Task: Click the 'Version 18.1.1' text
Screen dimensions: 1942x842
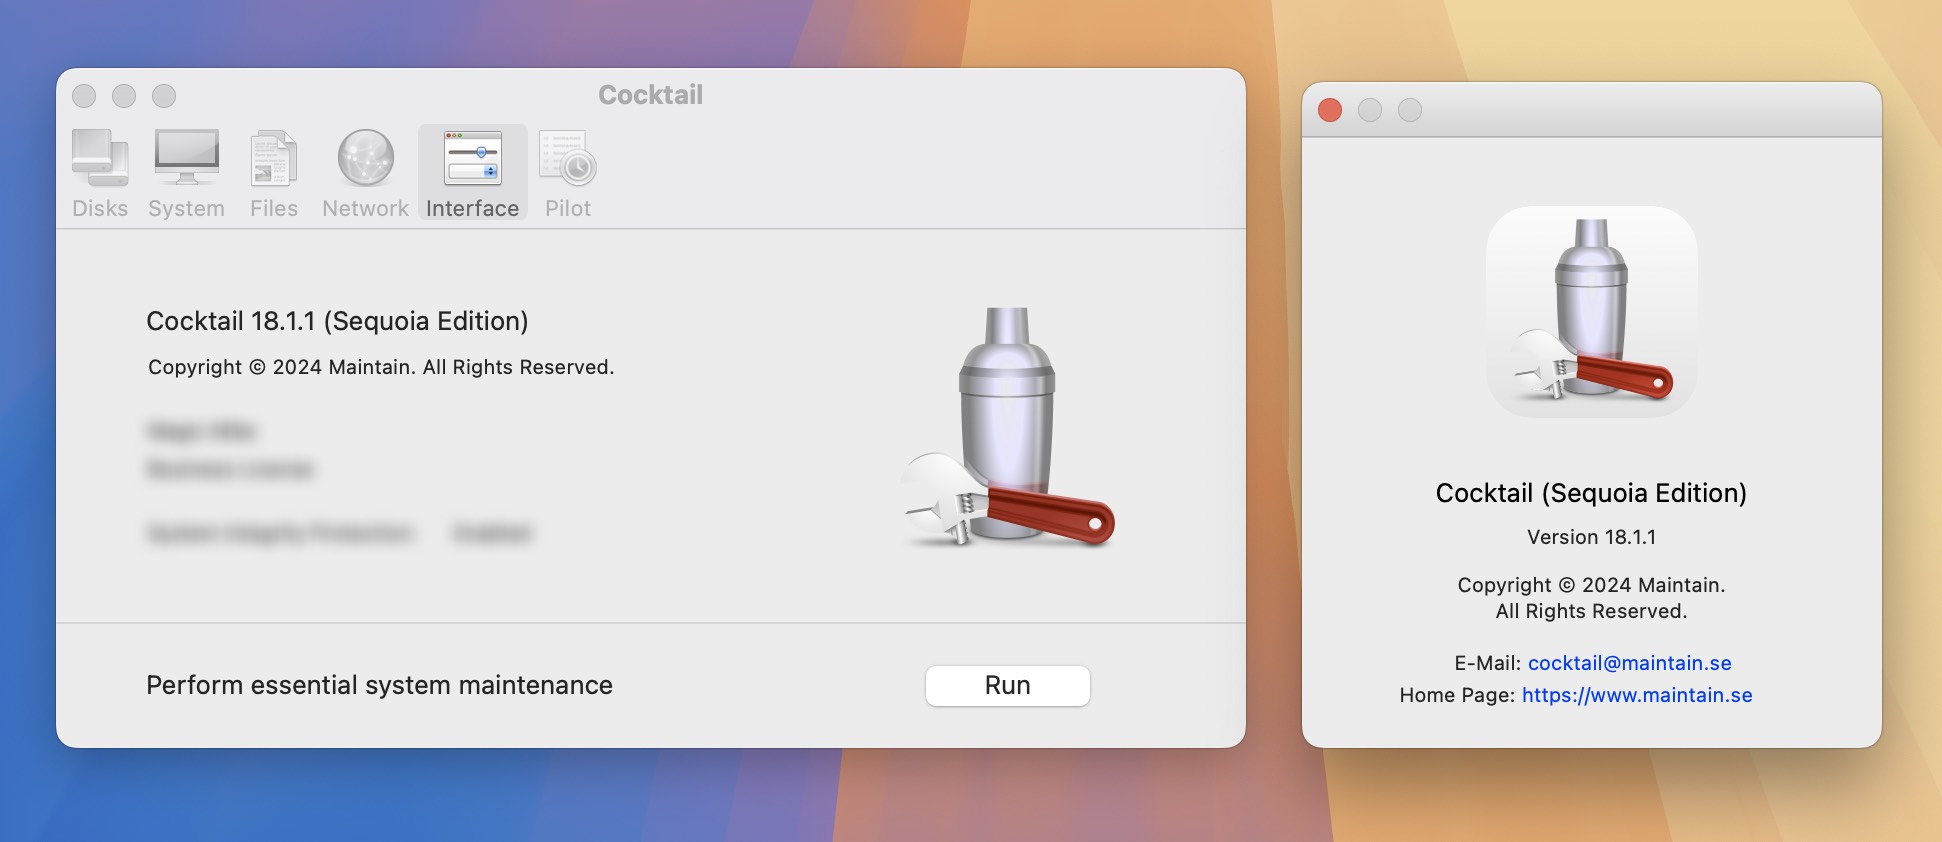Action: (x=1591, y=537)
